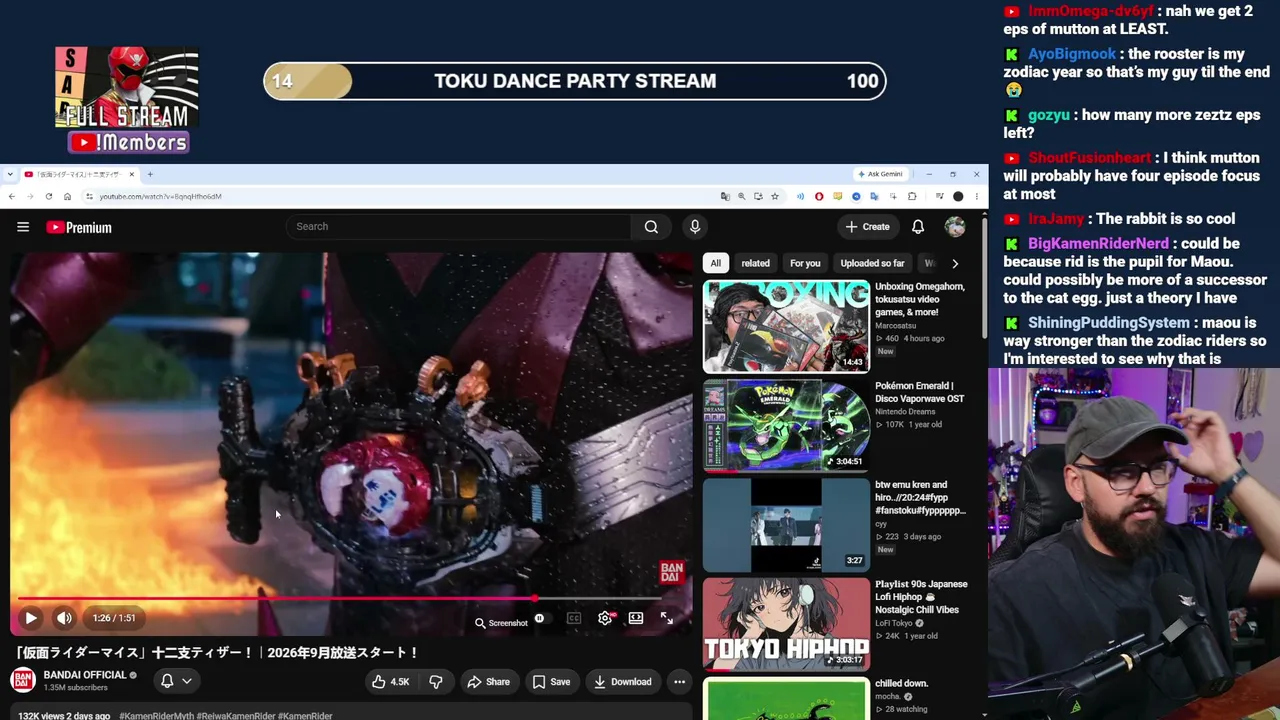Close the Kamen Rider browser tab
This screenshot has width=1280, height=720.
(133, 174)
